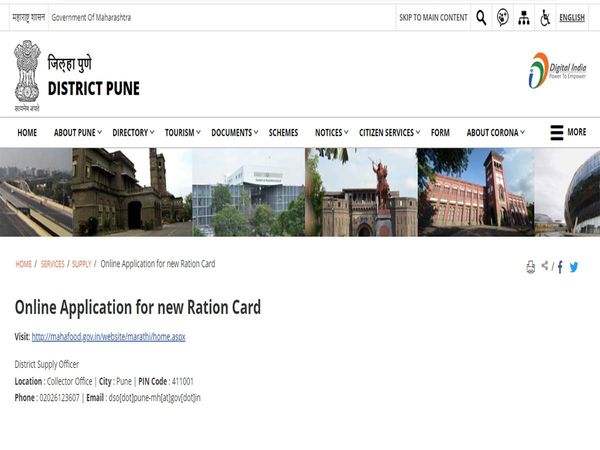Click the State Emblem of India logo
Viewport: 600px width, 450px height.
(27, 75)
